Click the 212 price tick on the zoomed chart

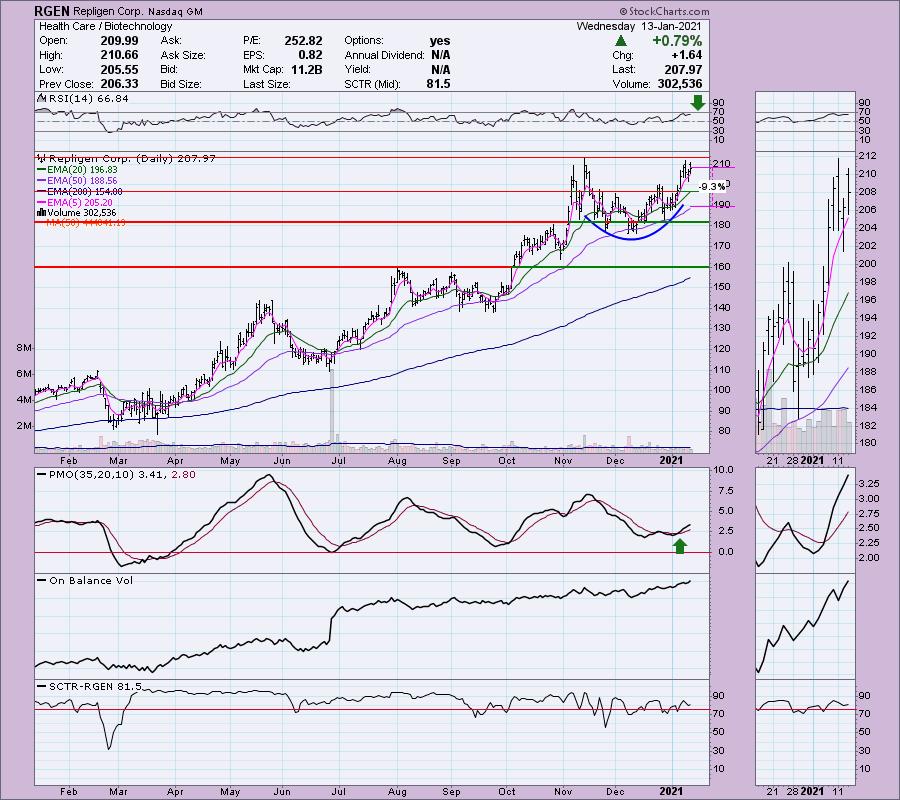(867, 156)
